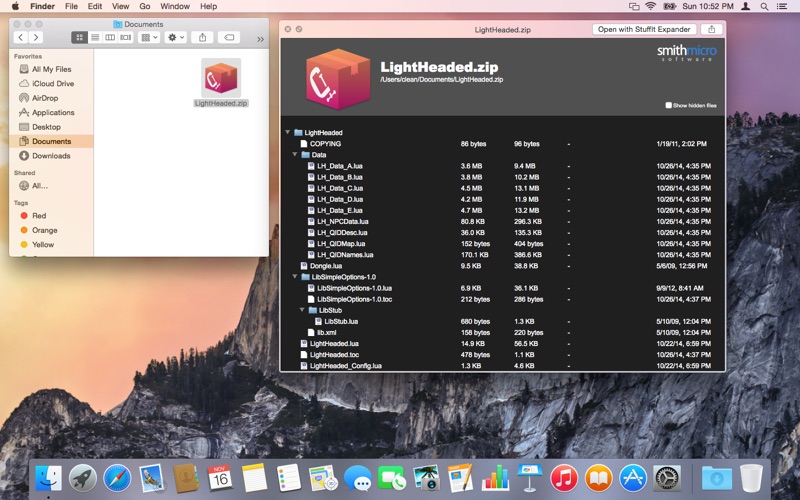The image size is (800, 500).
Task: Open iCloud Drive in sidebar
Action: (x=51, y=83)
